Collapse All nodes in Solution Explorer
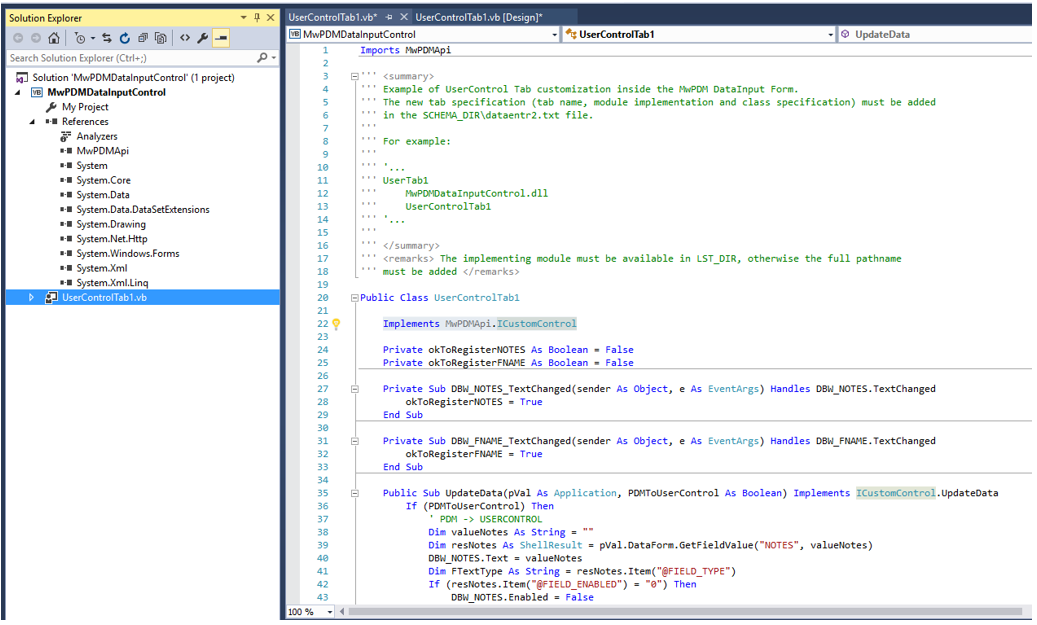 [x=142, y=38]
